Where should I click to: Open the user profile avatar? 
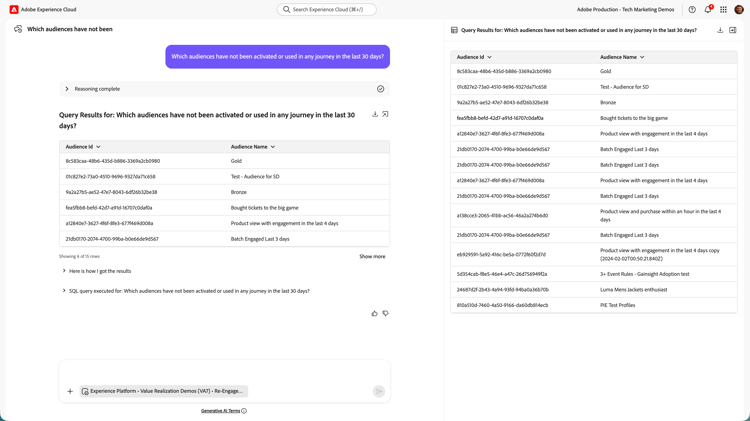(x=739, y=10)
